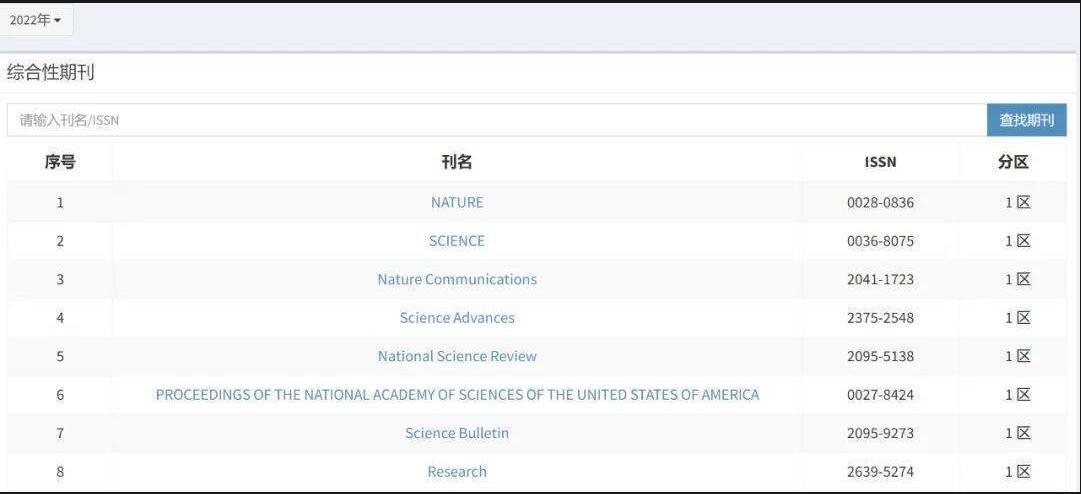Image resolution: width=1081 pixels, height=494 pixels.
Task: Click the 序号 column header
Action: click(x=60, y=162)
